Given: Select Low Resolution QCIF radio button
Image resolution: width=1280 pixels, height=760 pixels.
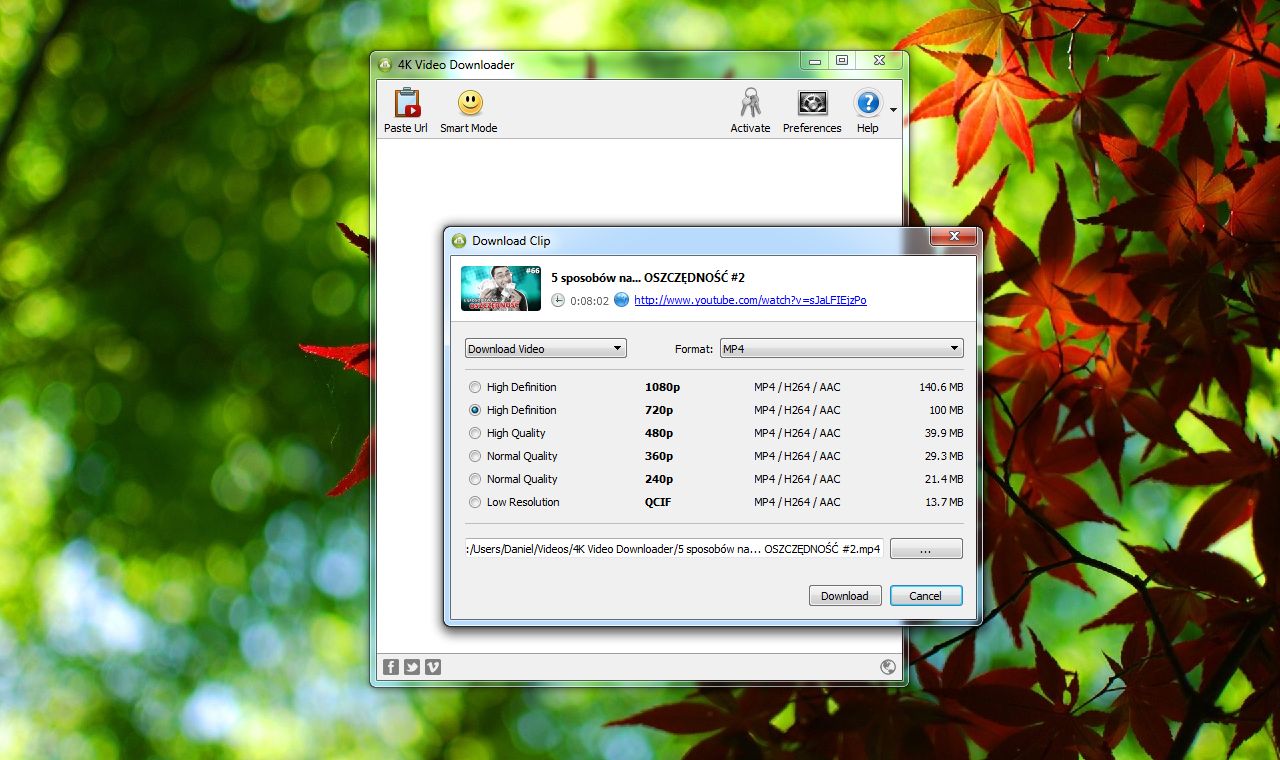Looking at the screenshot, I should point(475,502).
